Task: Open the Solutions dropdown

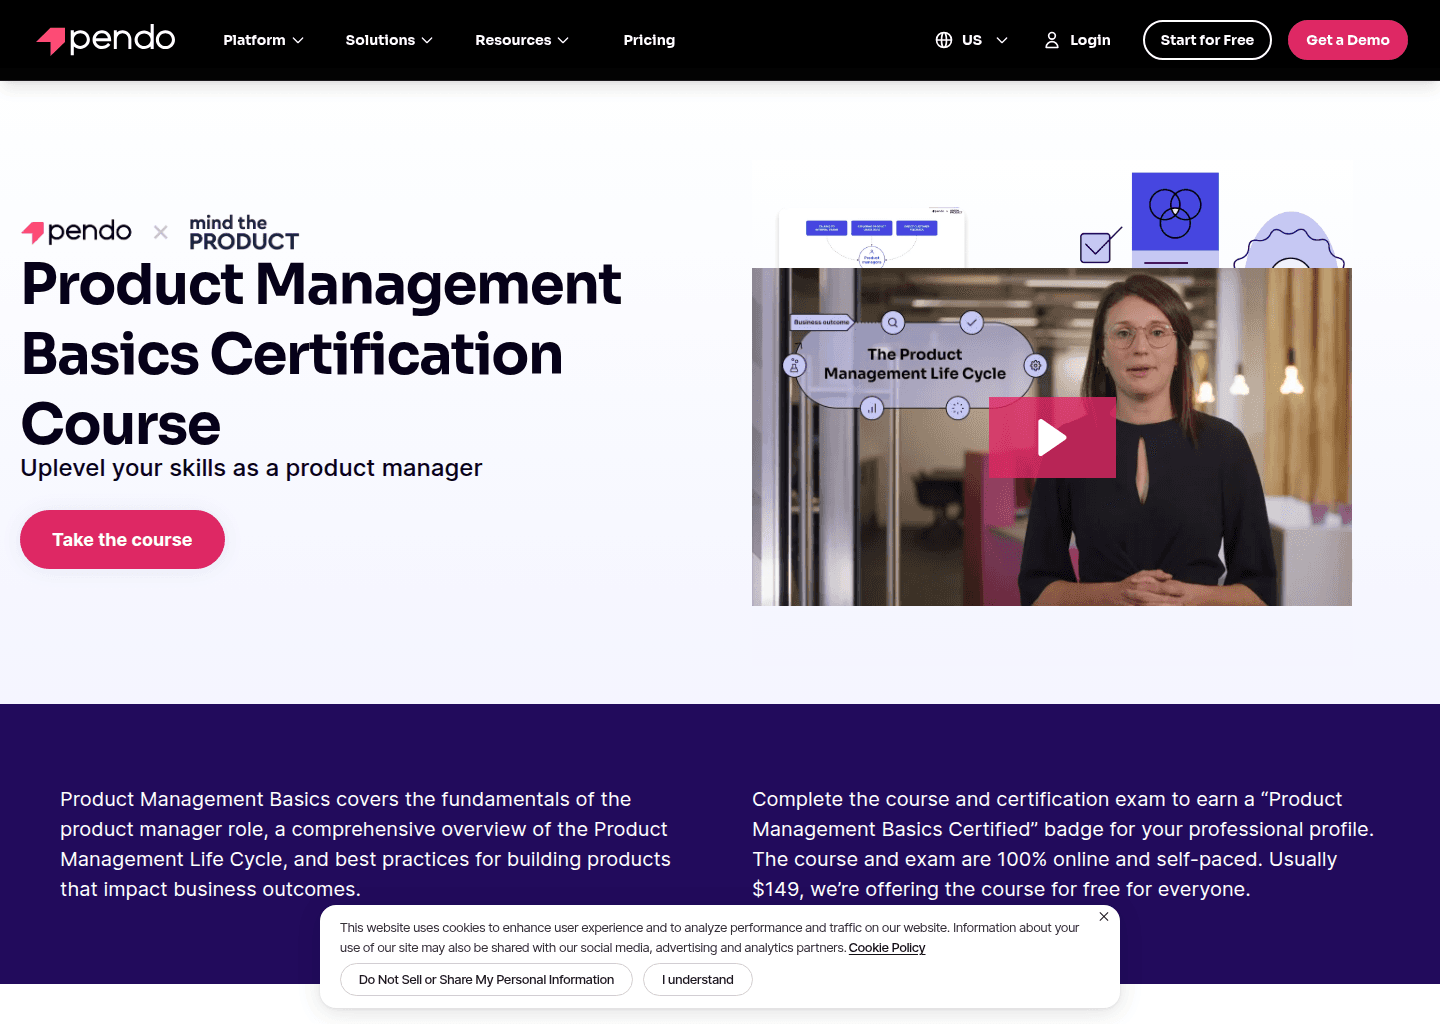Action: click(x=388, y=40)
